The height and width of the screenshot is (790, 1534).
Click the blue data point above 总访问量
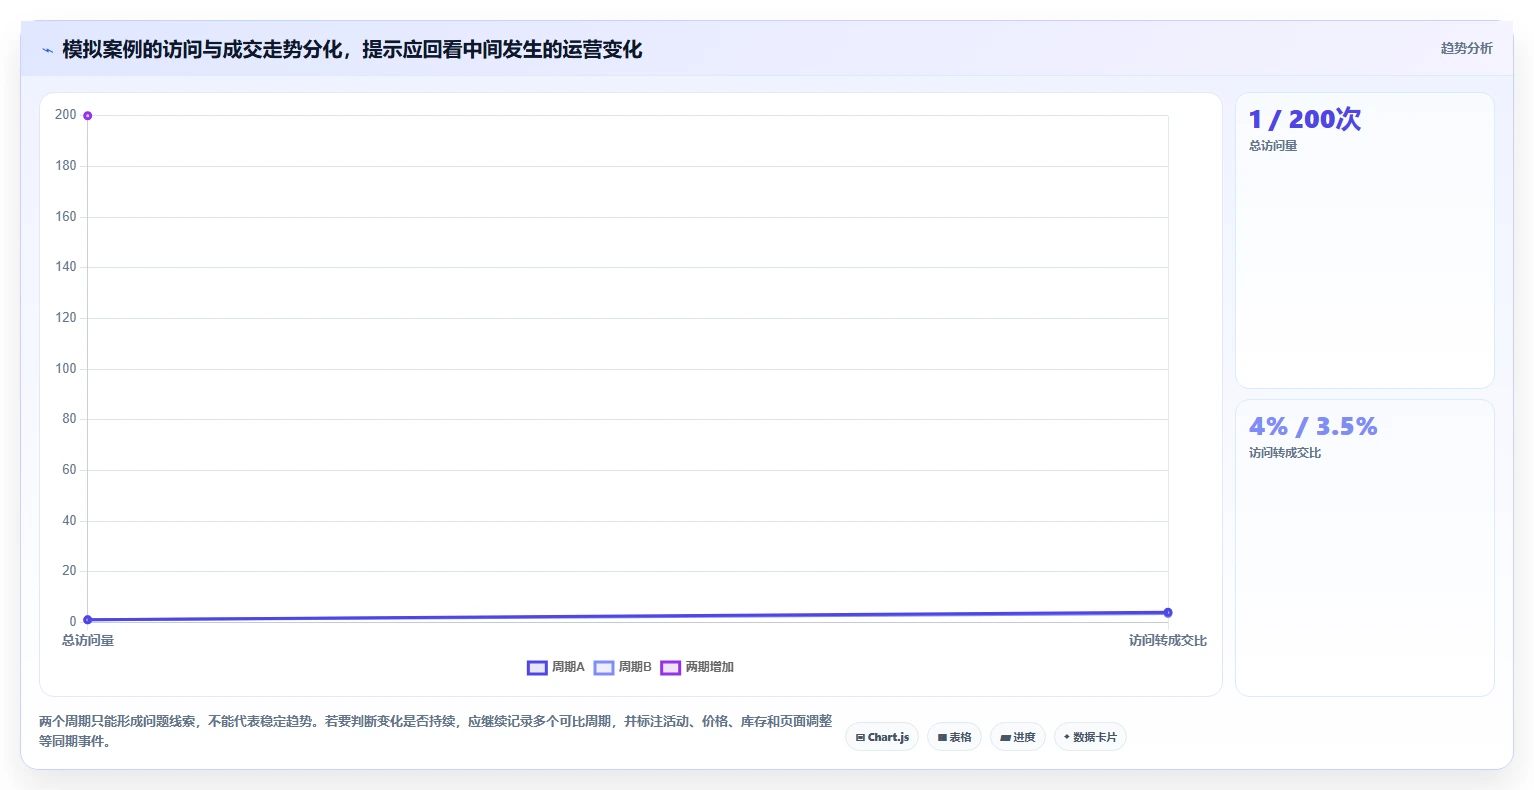click(88, 620)
